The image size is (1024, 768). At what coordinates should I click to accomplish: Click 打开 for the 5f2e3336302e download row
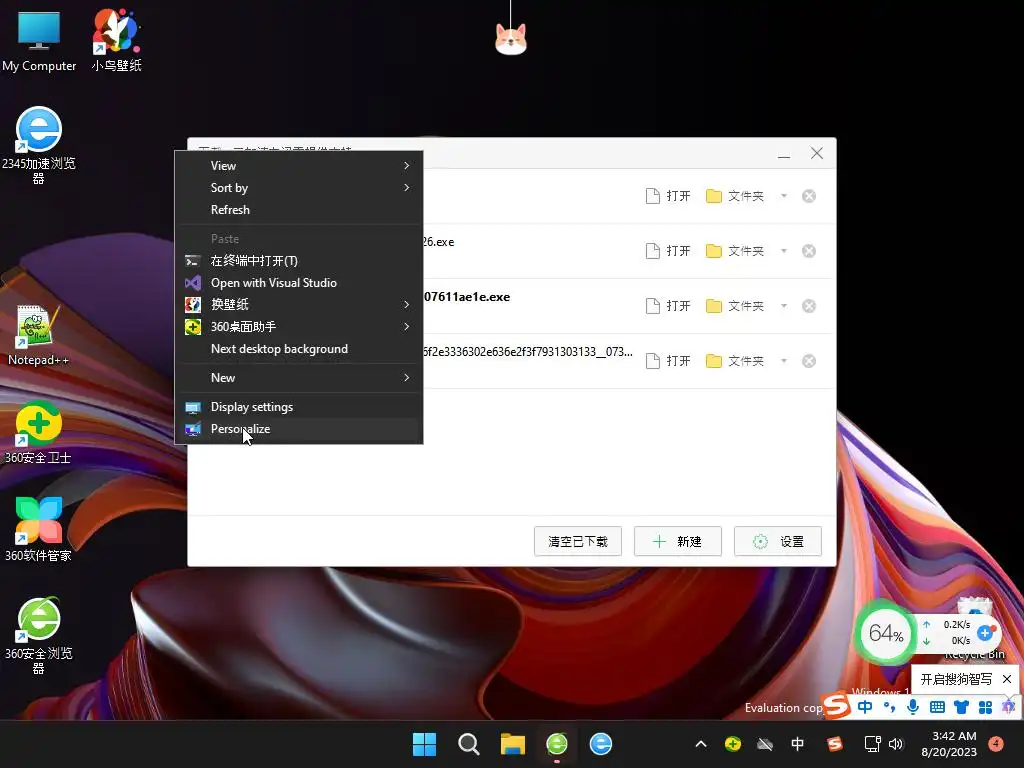coord(668,360)
